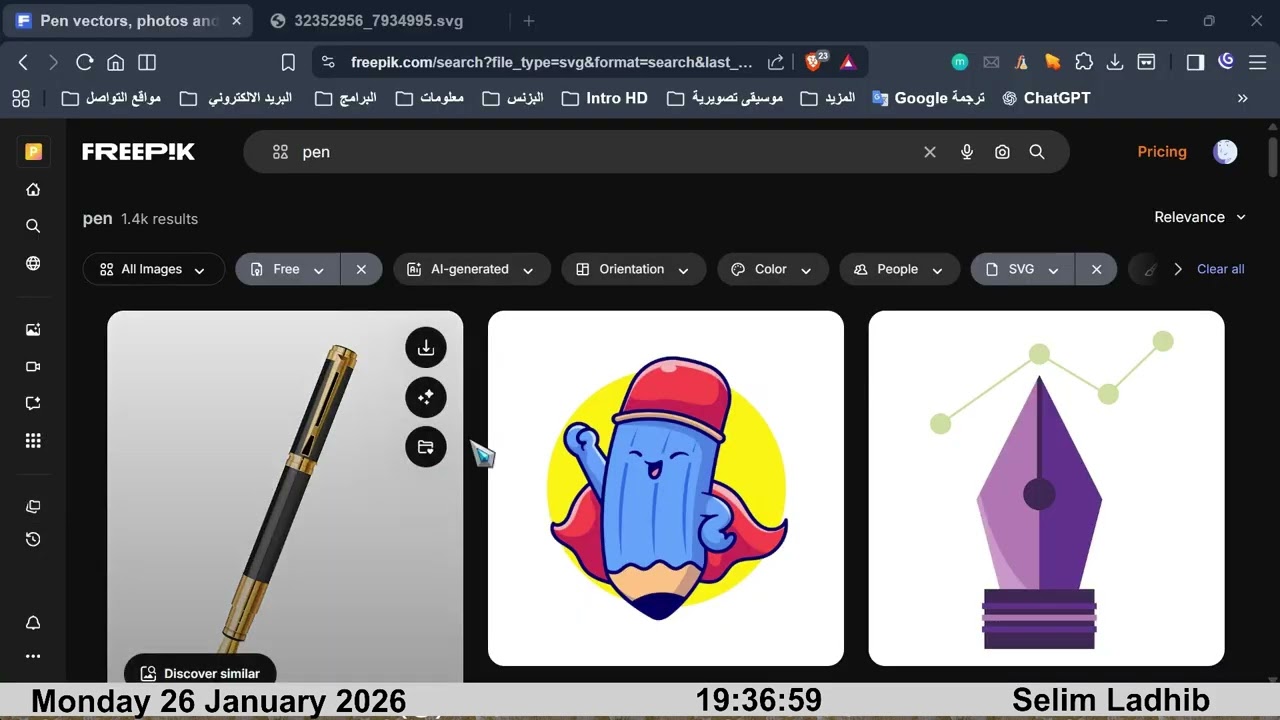
Task: Open the Relevance sort dropdown
Action: (1200, 217)
